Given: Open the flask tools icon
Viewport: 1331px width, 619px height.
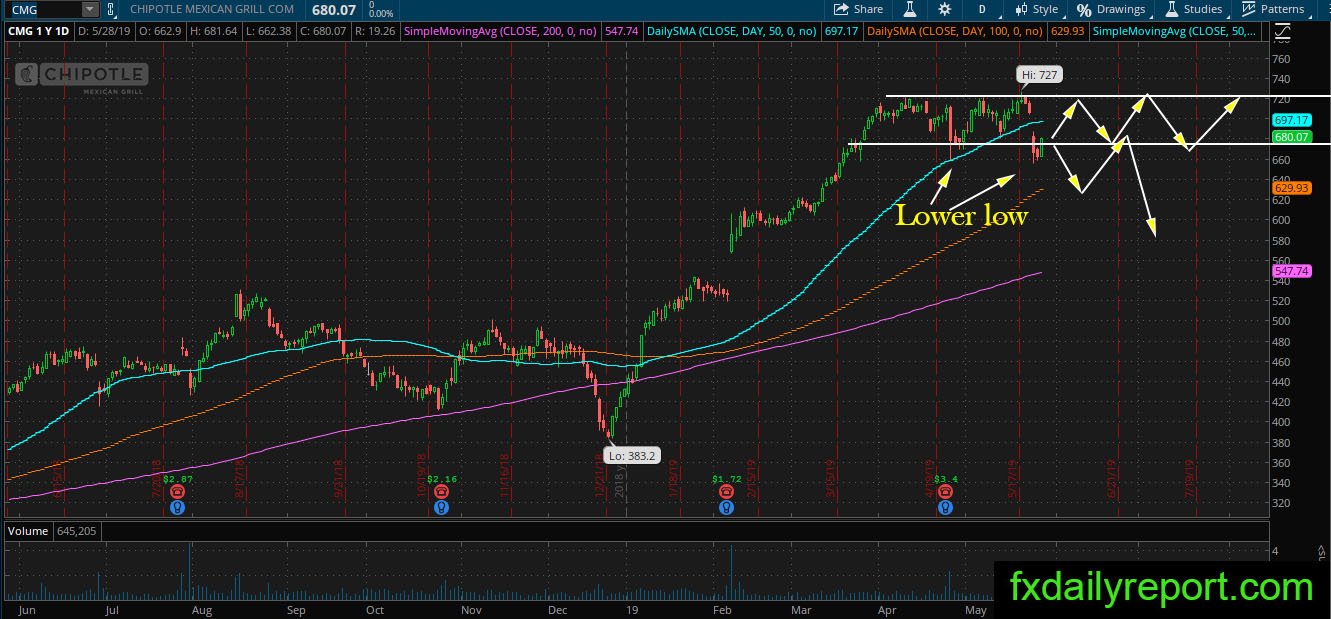Looking at the screenshot, I should click(911, 9).
